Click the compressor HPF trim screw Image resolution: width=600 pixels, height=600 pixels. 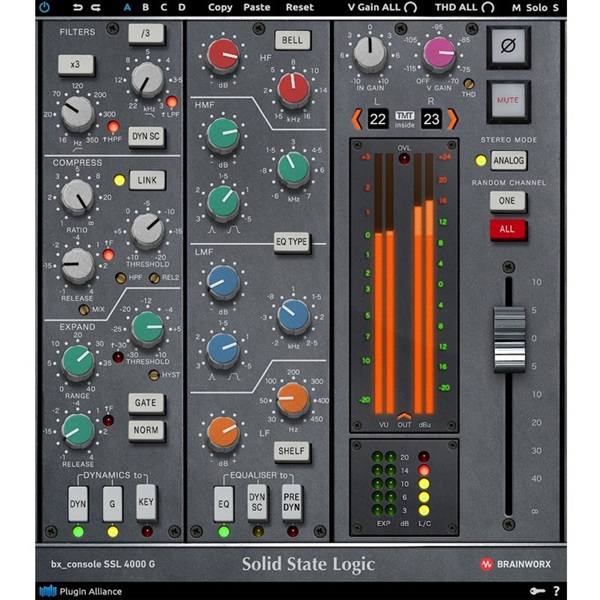[x=121, y=278]
